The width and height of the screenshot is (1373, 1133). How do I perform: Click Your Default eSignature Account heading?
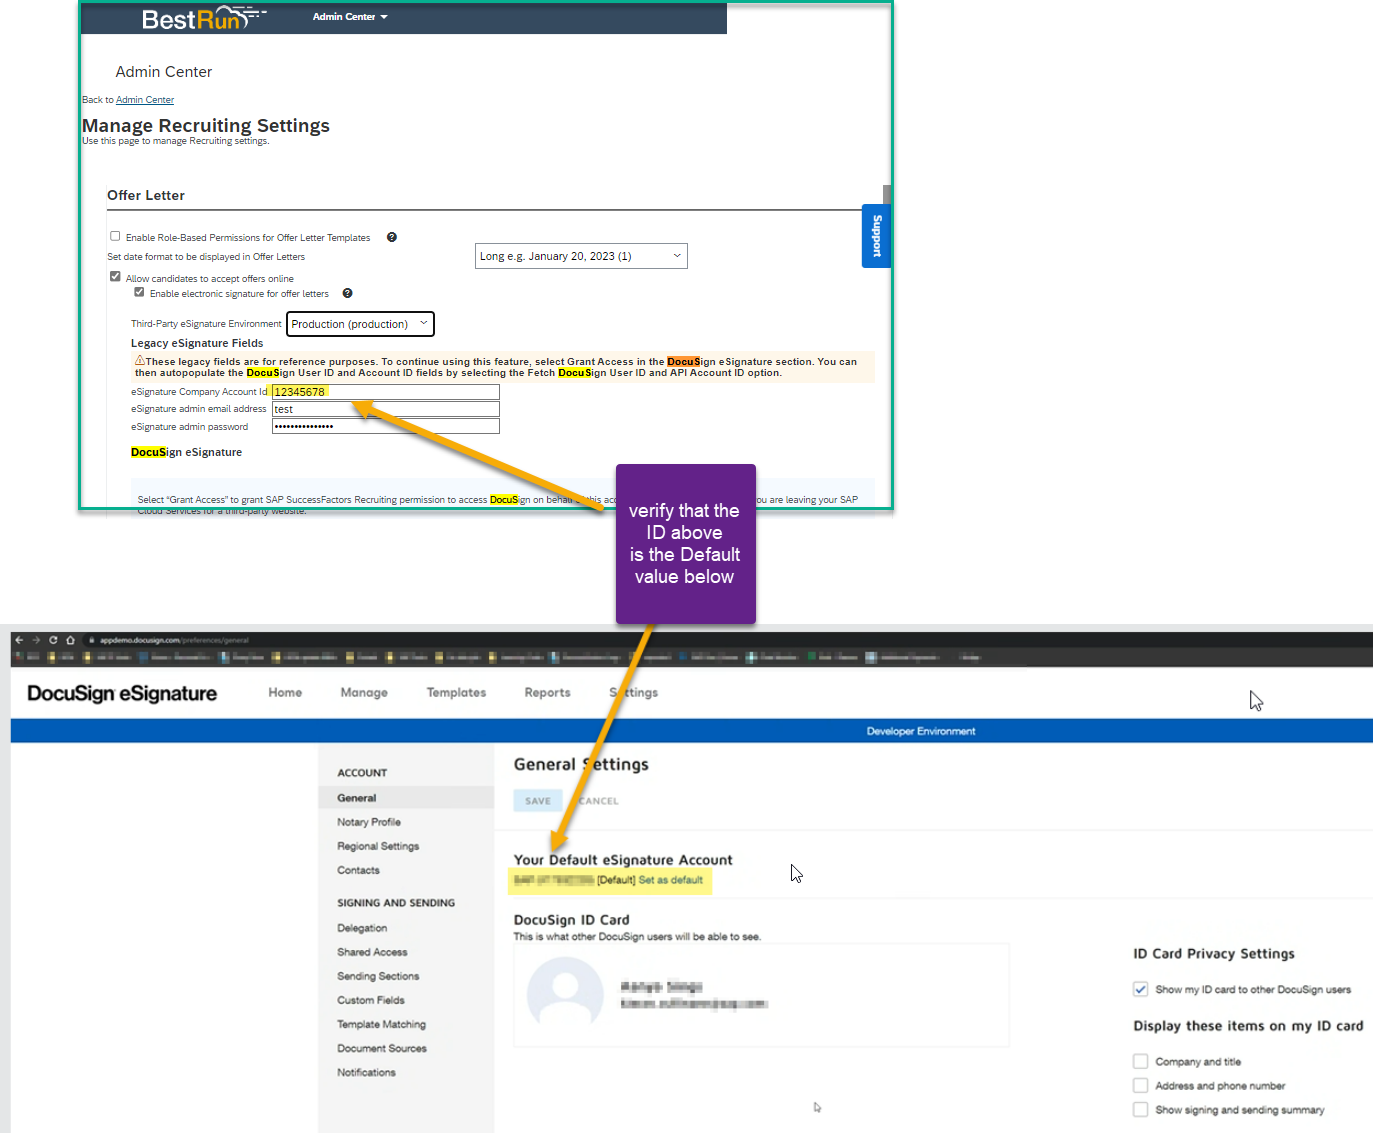tap(623, 860)
